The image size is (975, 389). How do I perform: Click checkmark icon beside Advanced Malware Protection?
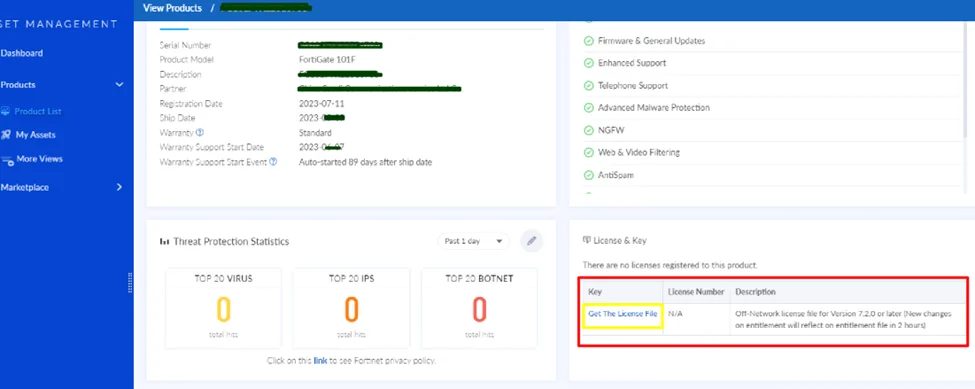point(588,108)
